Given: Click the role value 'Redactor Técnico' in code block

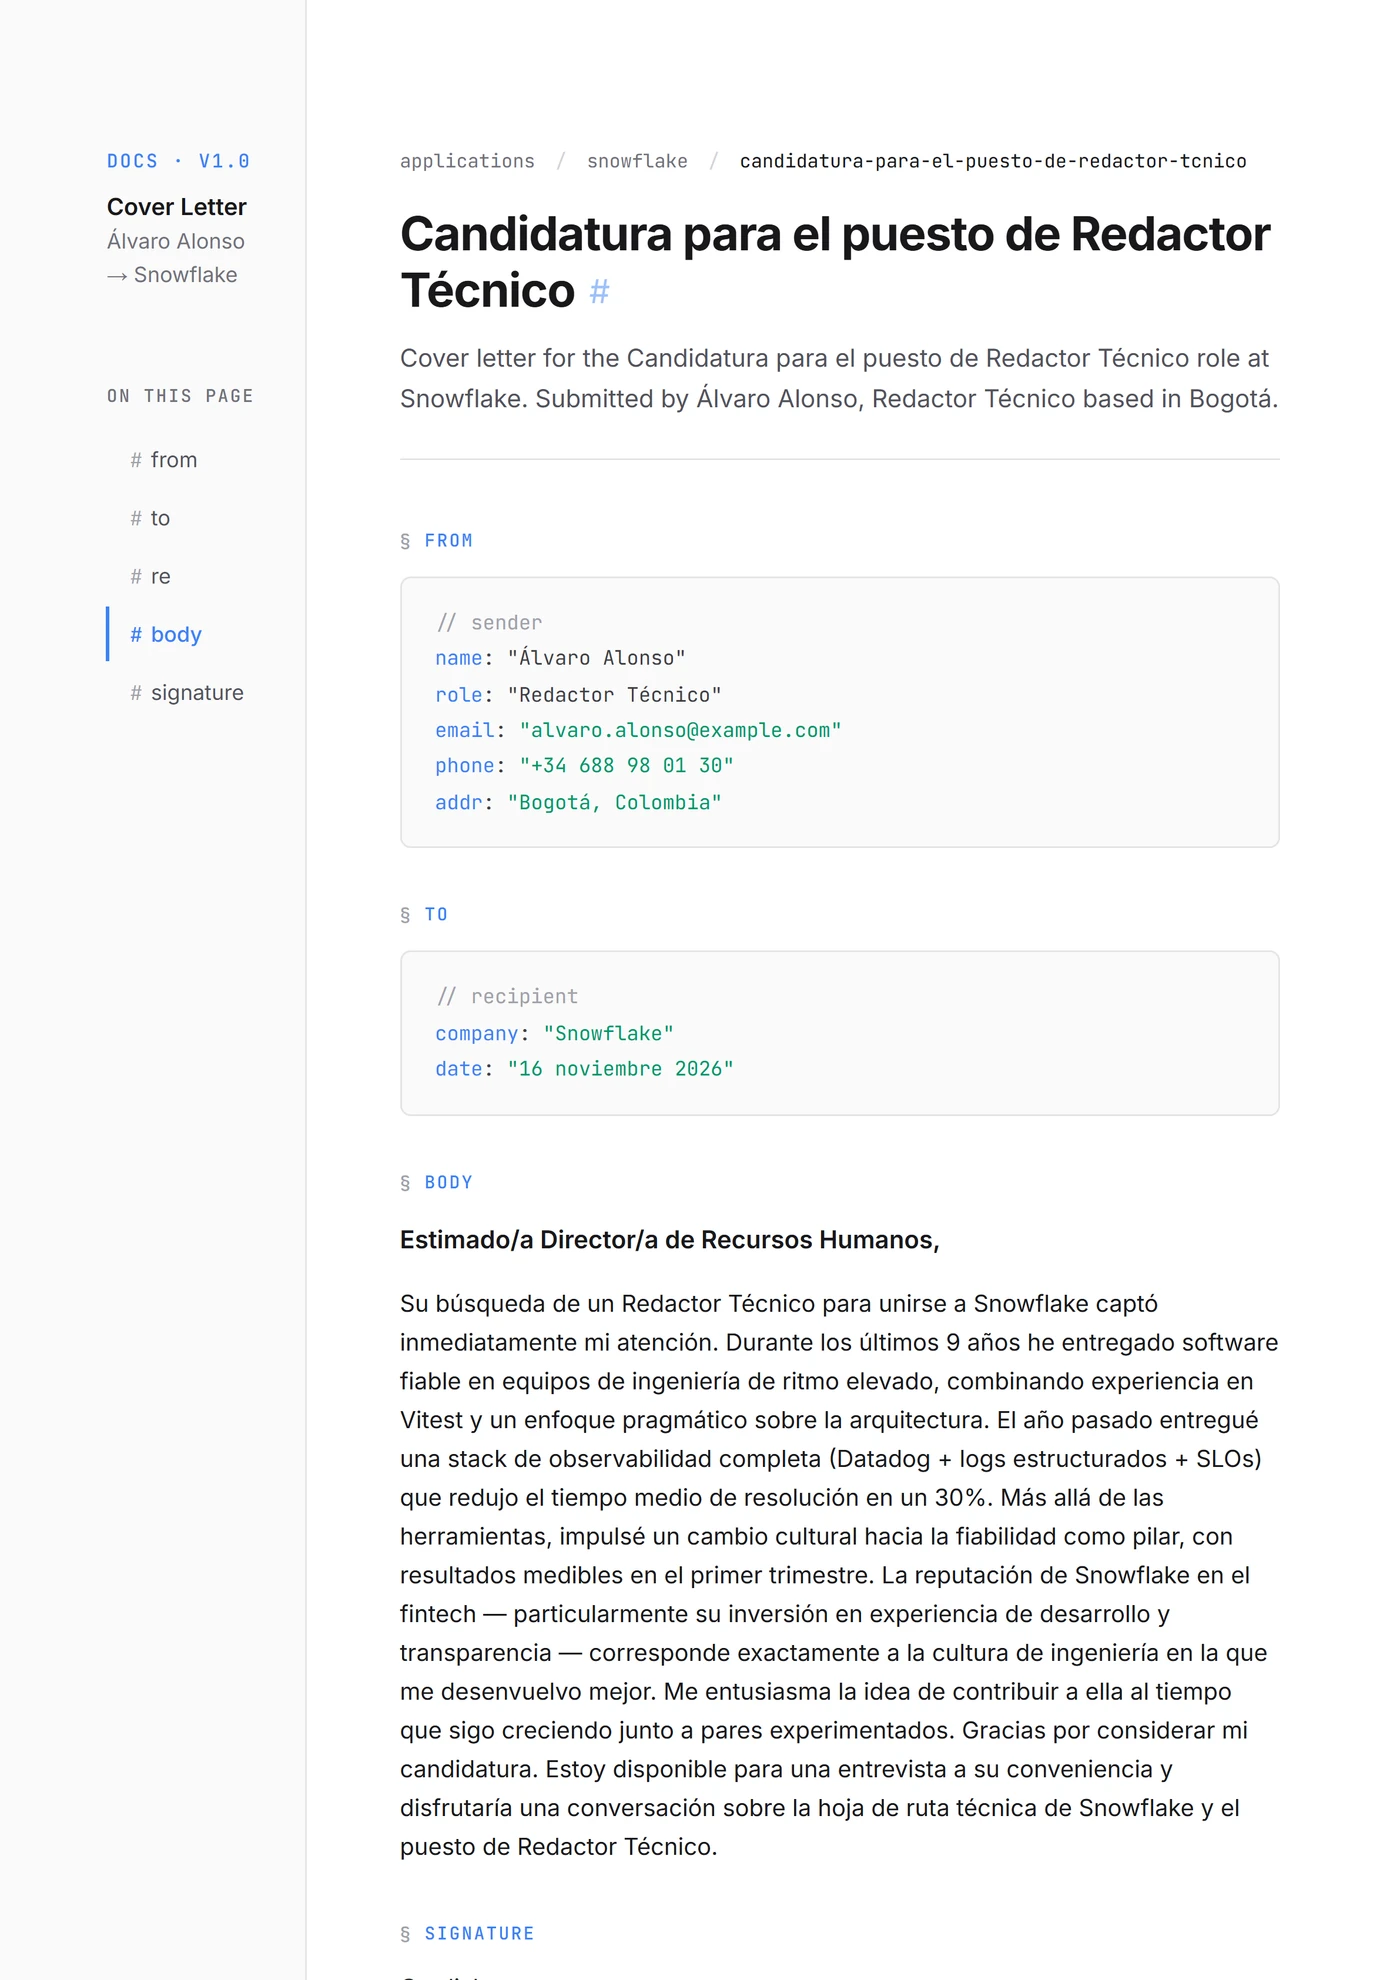Looking at the screenshot, I should (614, 694).
